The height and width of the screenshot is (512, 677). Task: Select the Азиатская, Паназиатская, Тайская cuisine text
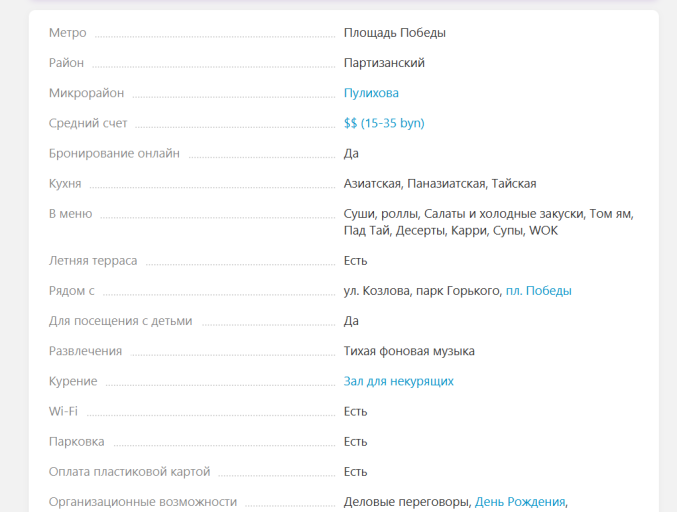pyautogui.click(x=440, y=183)
